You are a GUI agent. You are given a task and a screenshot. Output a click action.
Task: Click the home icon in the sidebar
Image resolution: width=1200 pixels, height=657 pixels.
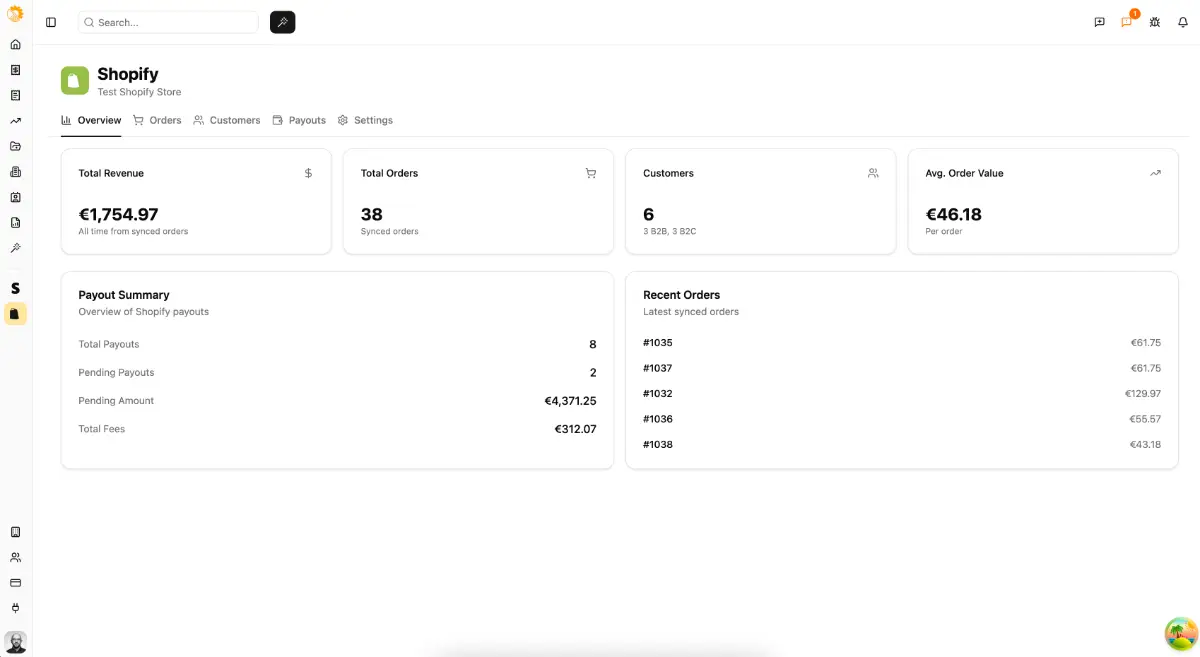(x=15, y=44)
